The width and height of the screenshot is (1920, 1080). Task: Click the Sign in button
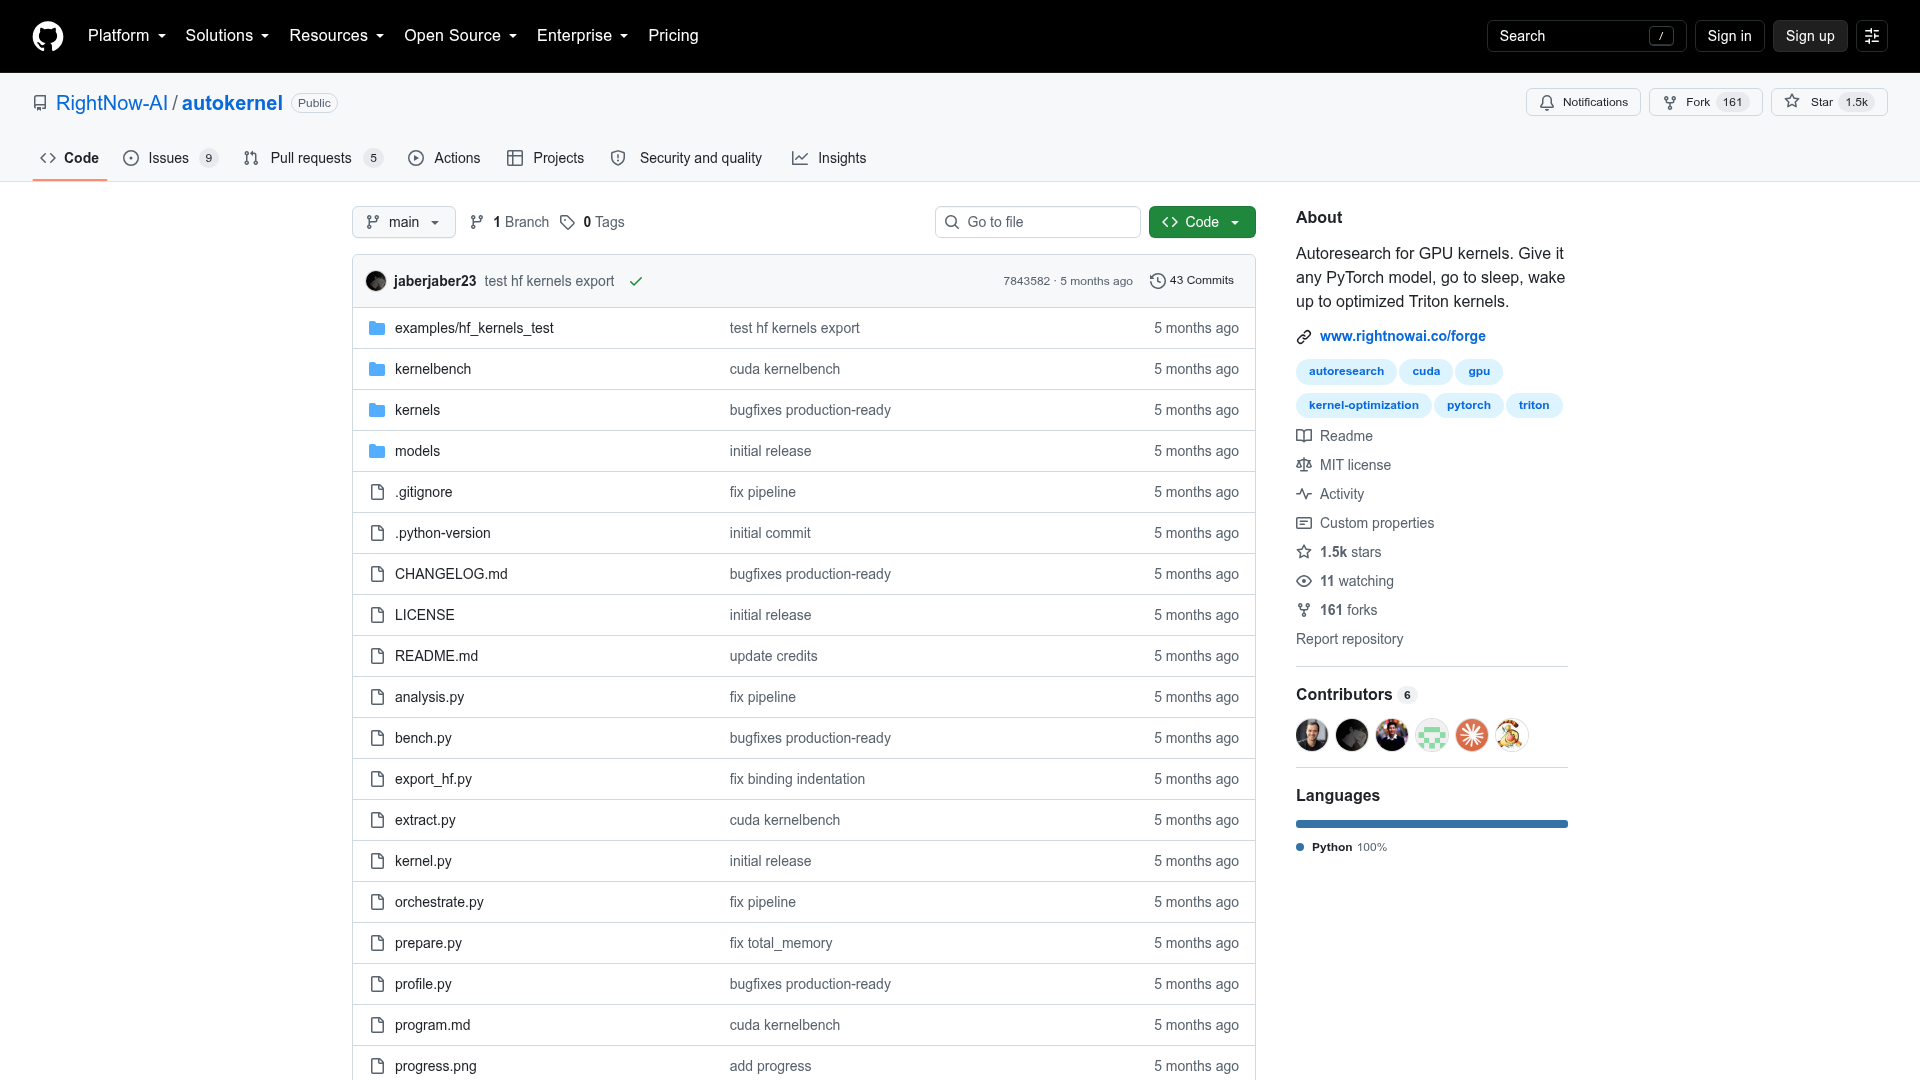(1729, 36)
